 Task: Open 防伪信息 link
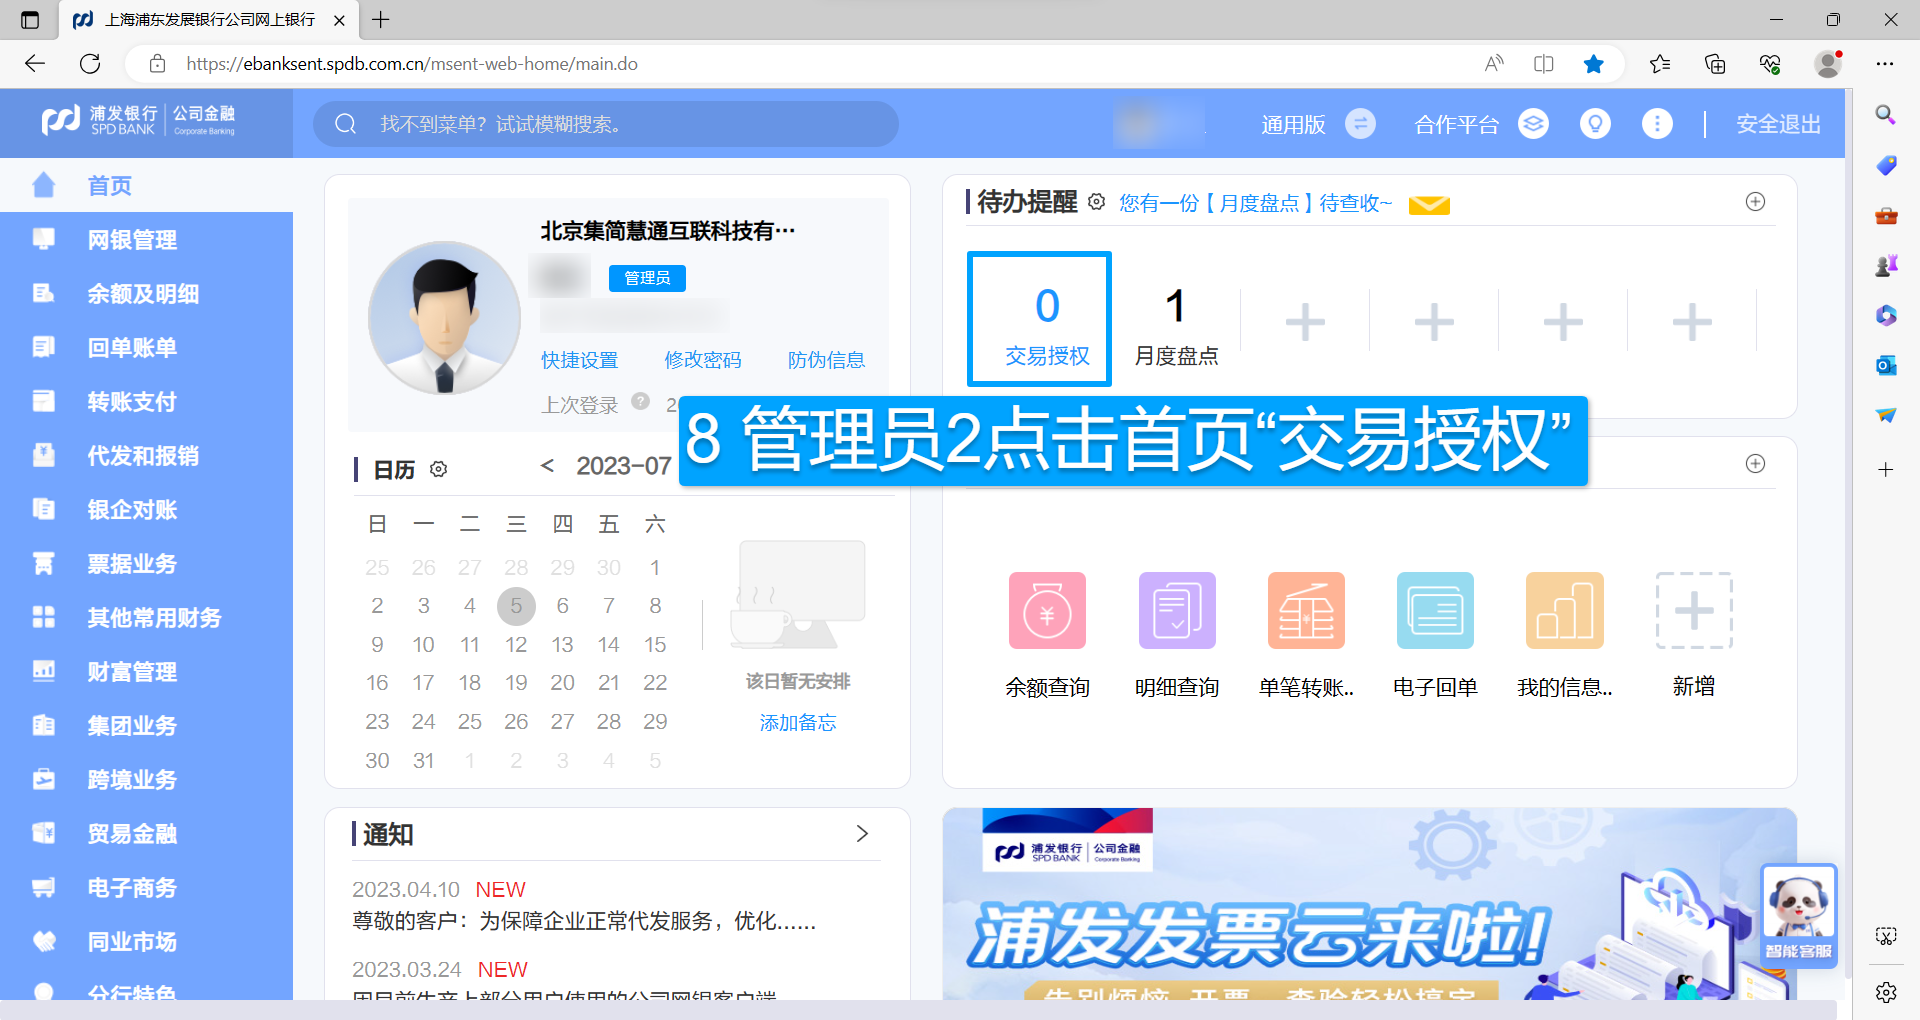826,360
